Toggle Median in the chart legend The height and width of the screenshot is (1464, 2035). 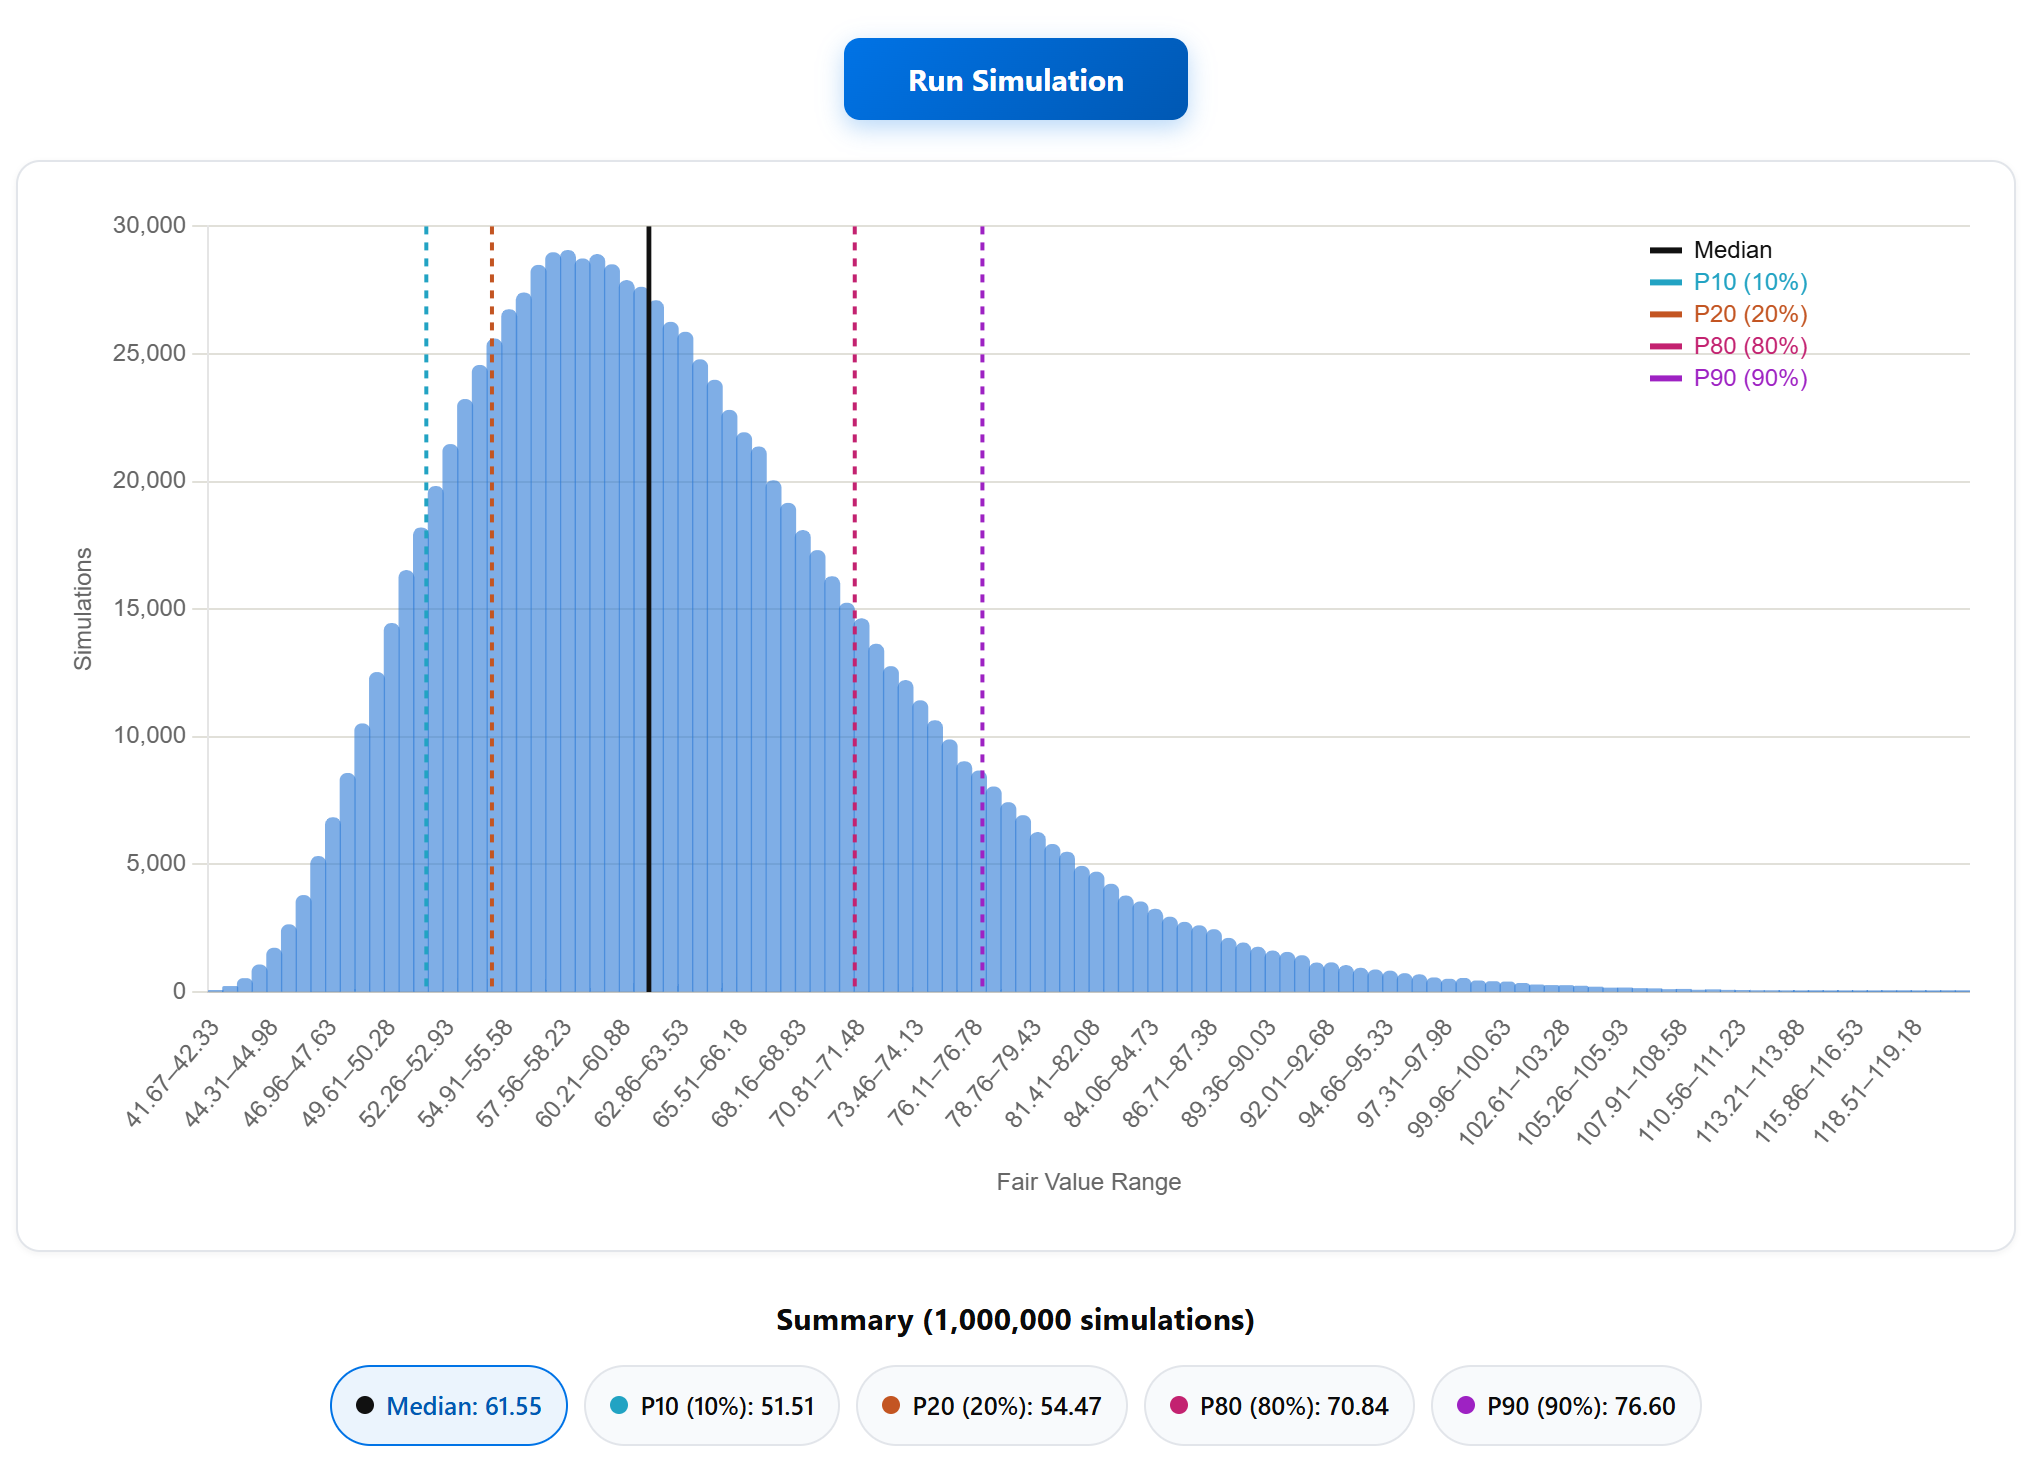pyautogui.click(x=1711, y=250)
